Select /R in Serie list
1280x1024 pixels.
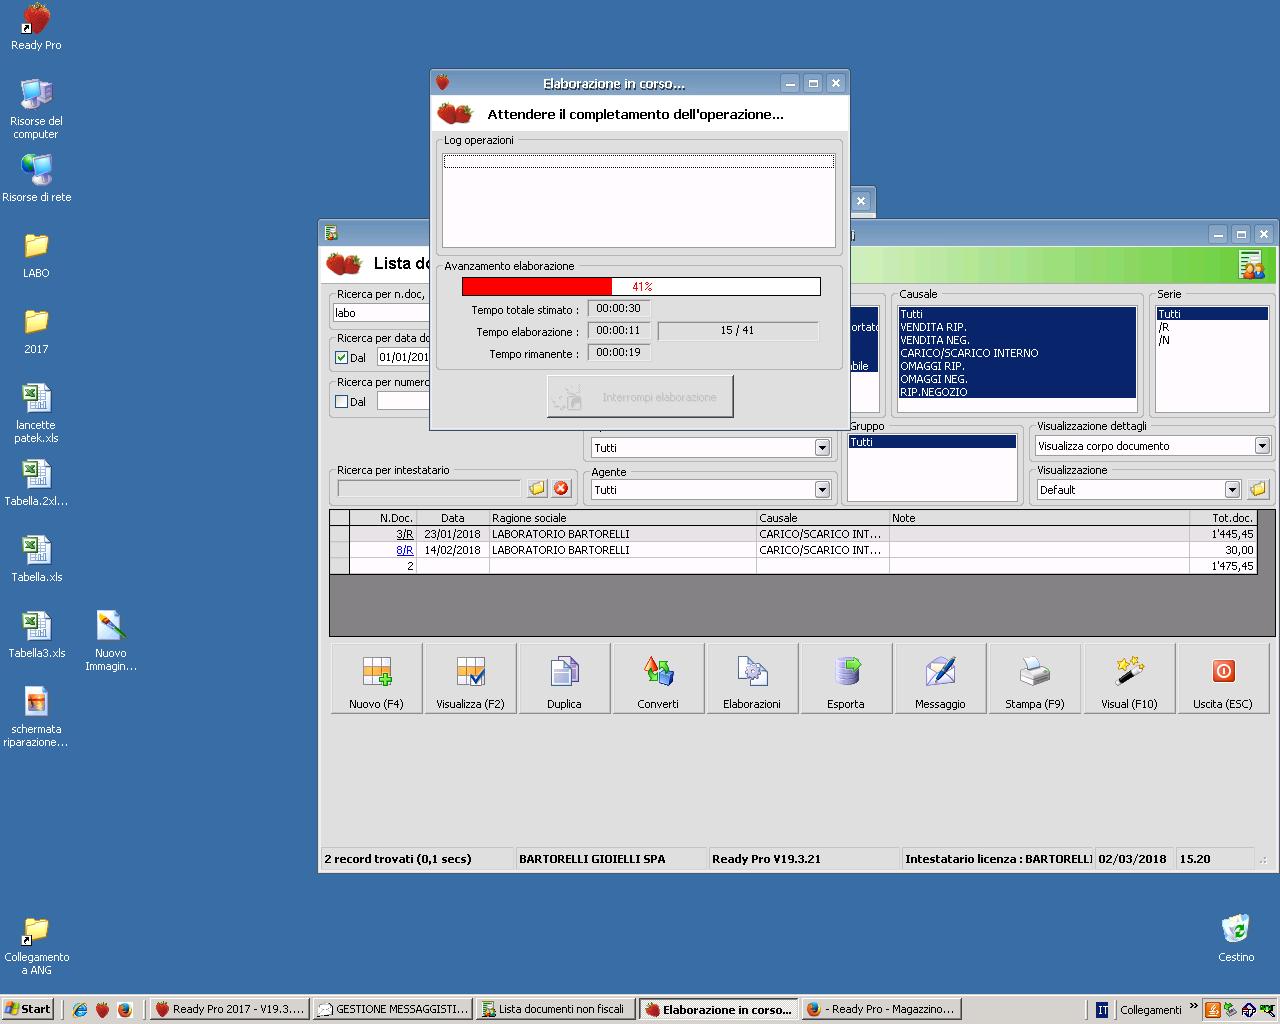click(1212, 327)
